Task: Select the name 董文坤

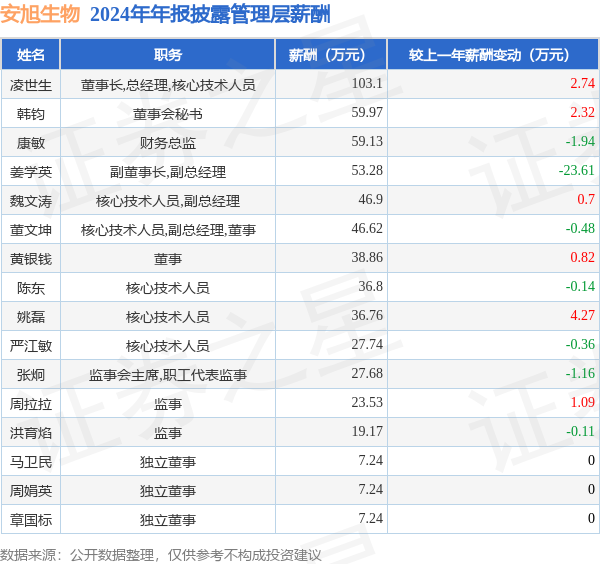Action: coord(31,230)
